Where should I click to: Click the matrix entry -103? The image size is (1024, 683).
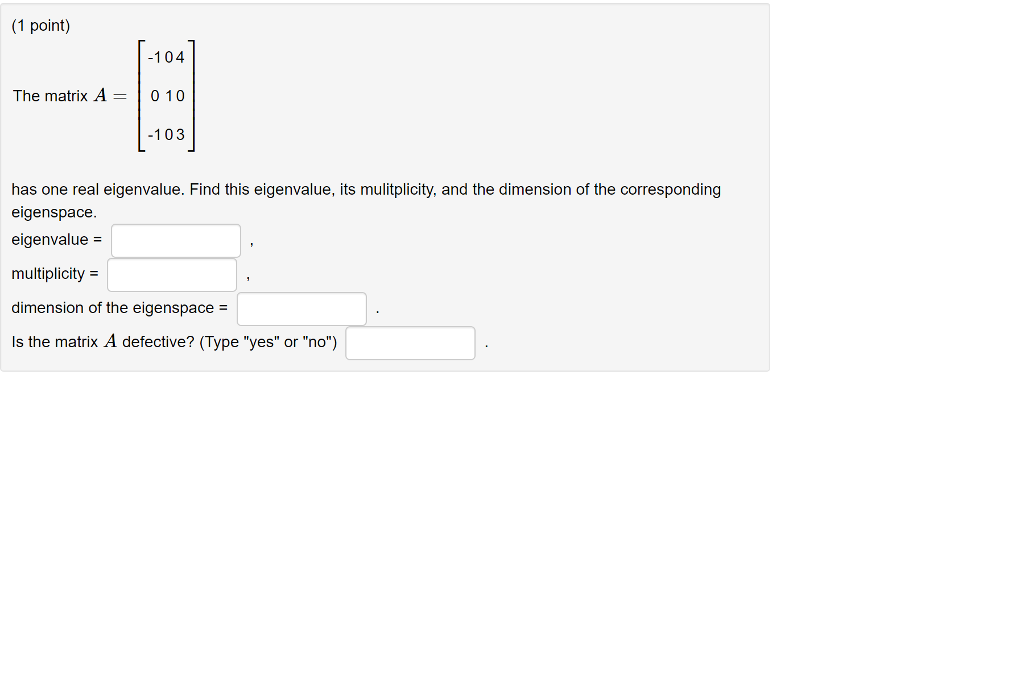point(165,134)
